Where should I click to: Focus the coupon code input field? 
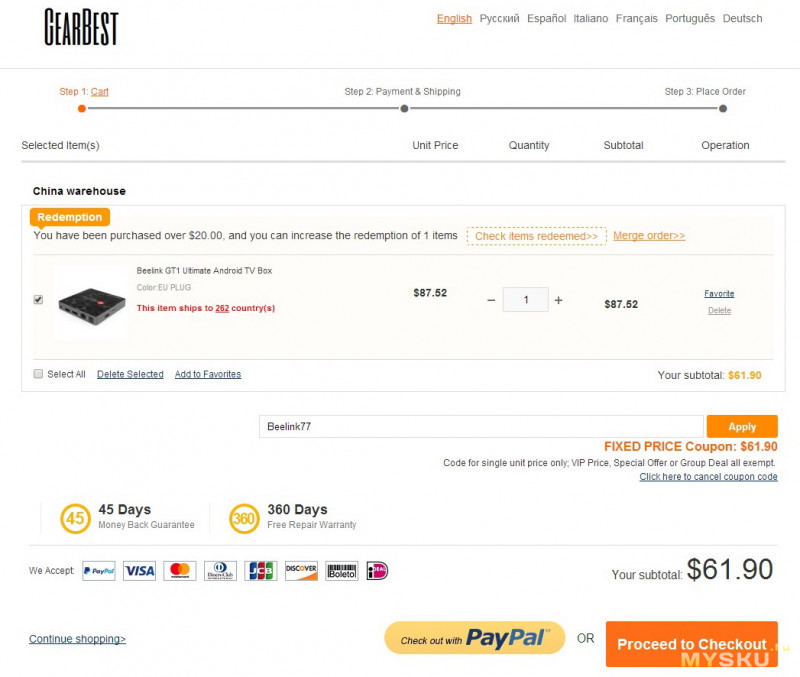[481, 427]
